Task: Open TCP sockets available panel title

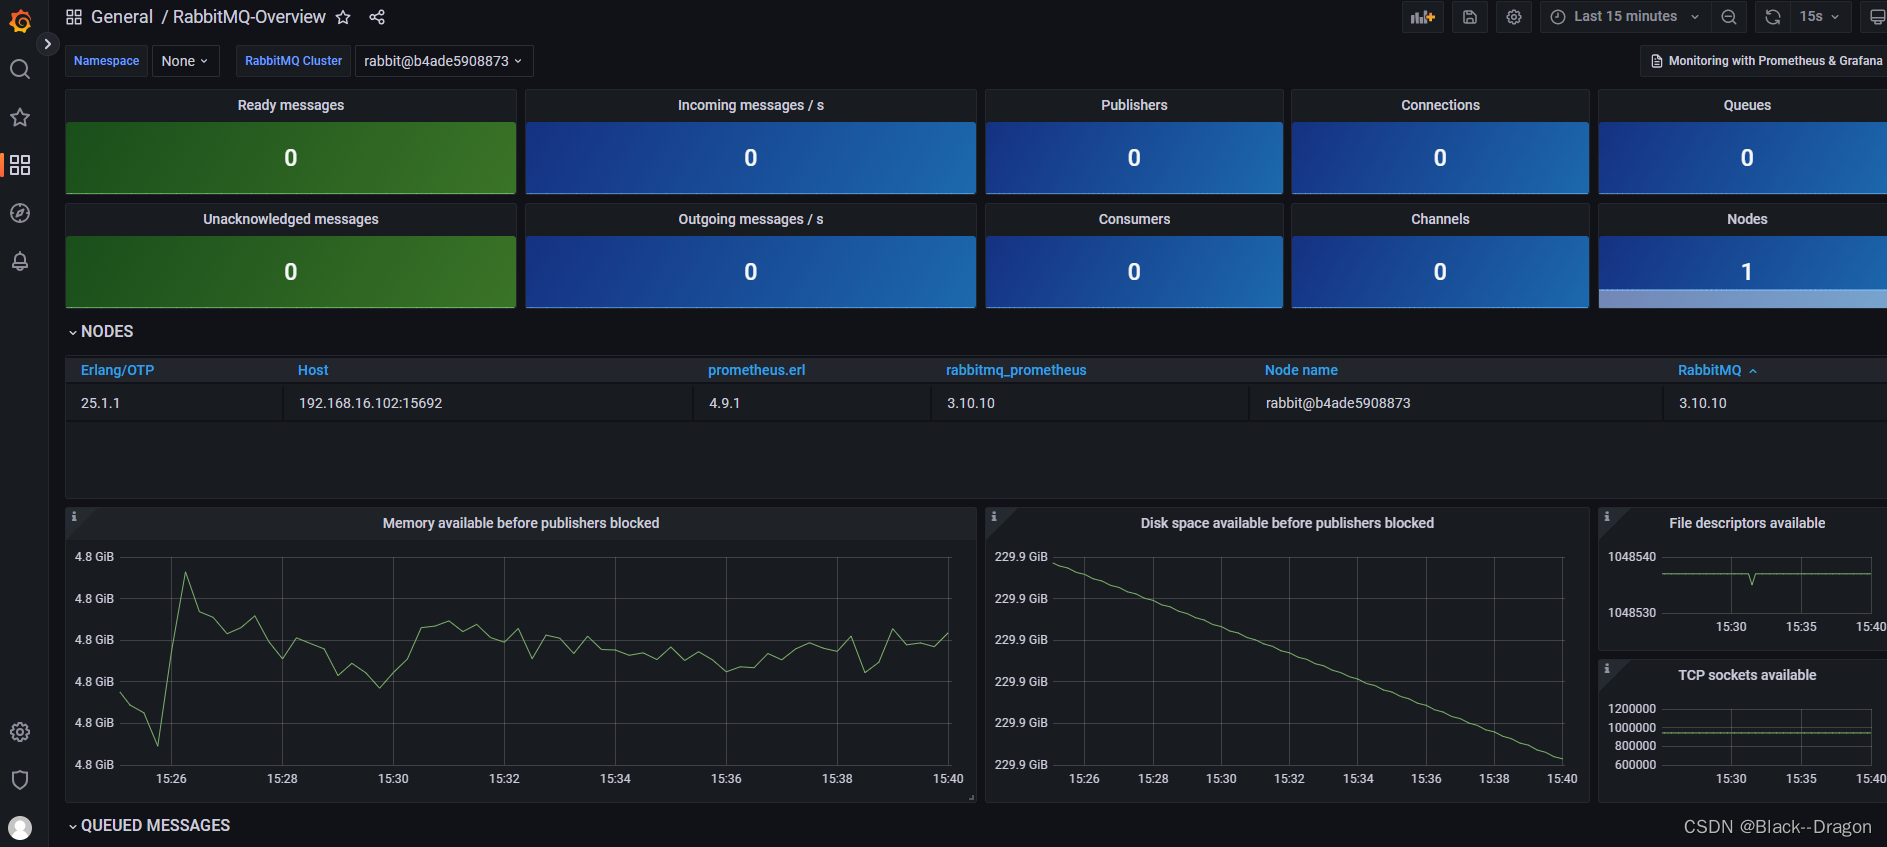Action: coord(1747,675)
